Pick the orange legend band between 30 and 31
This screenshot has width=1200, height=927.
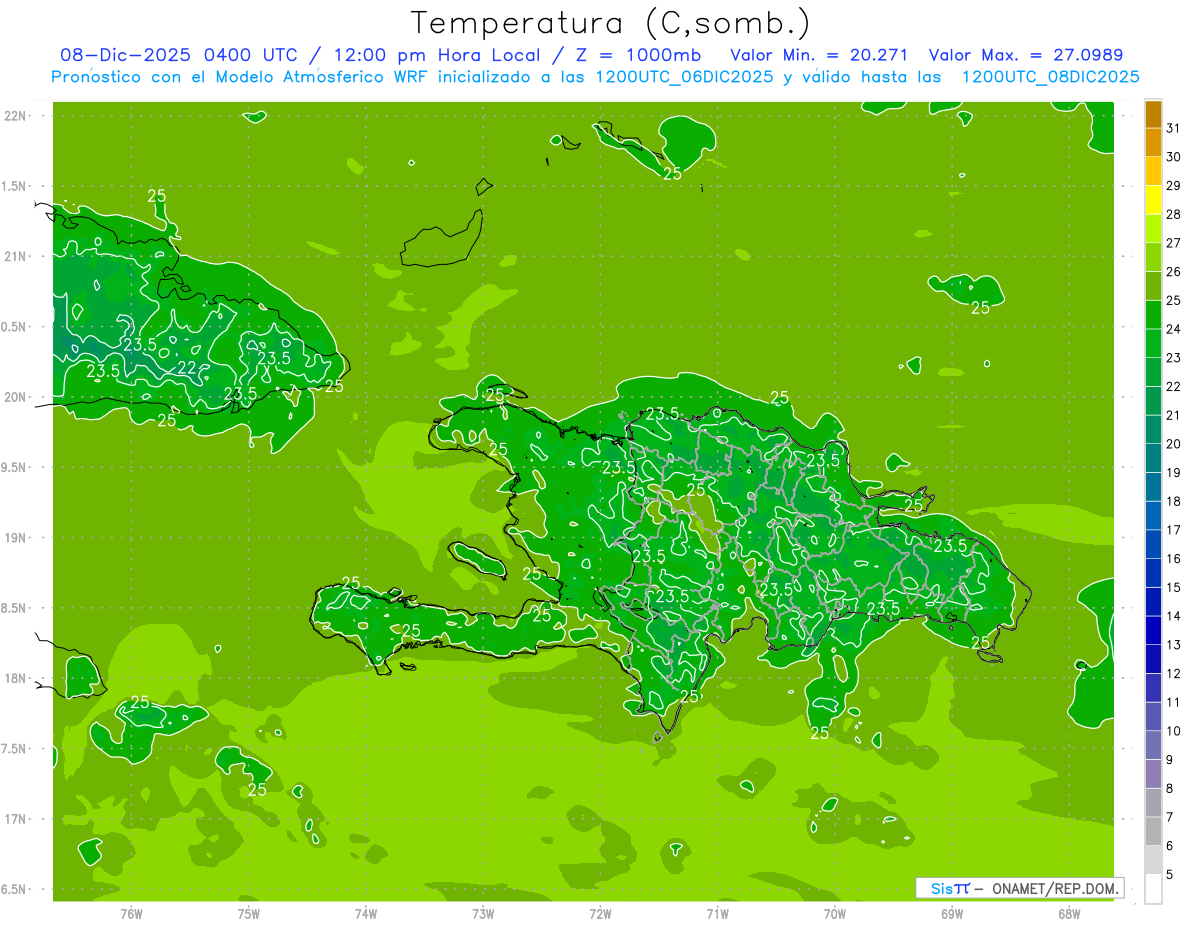point(1153,142)
